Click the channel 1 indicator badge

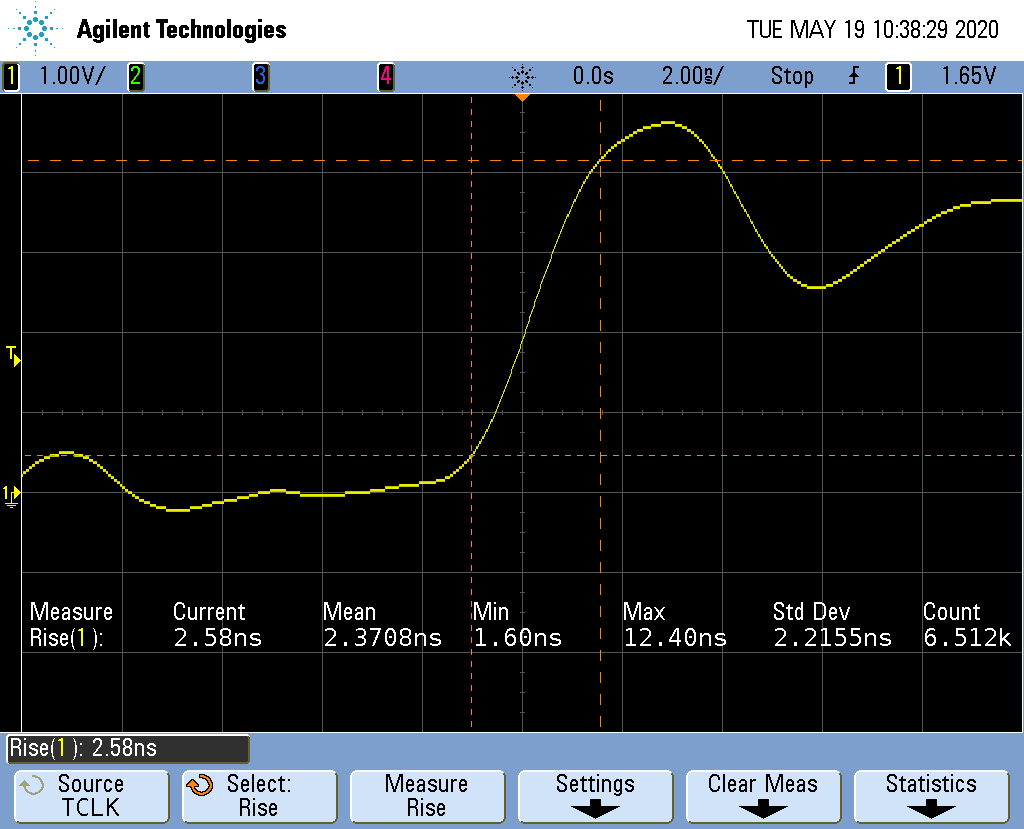pos(10,76)
